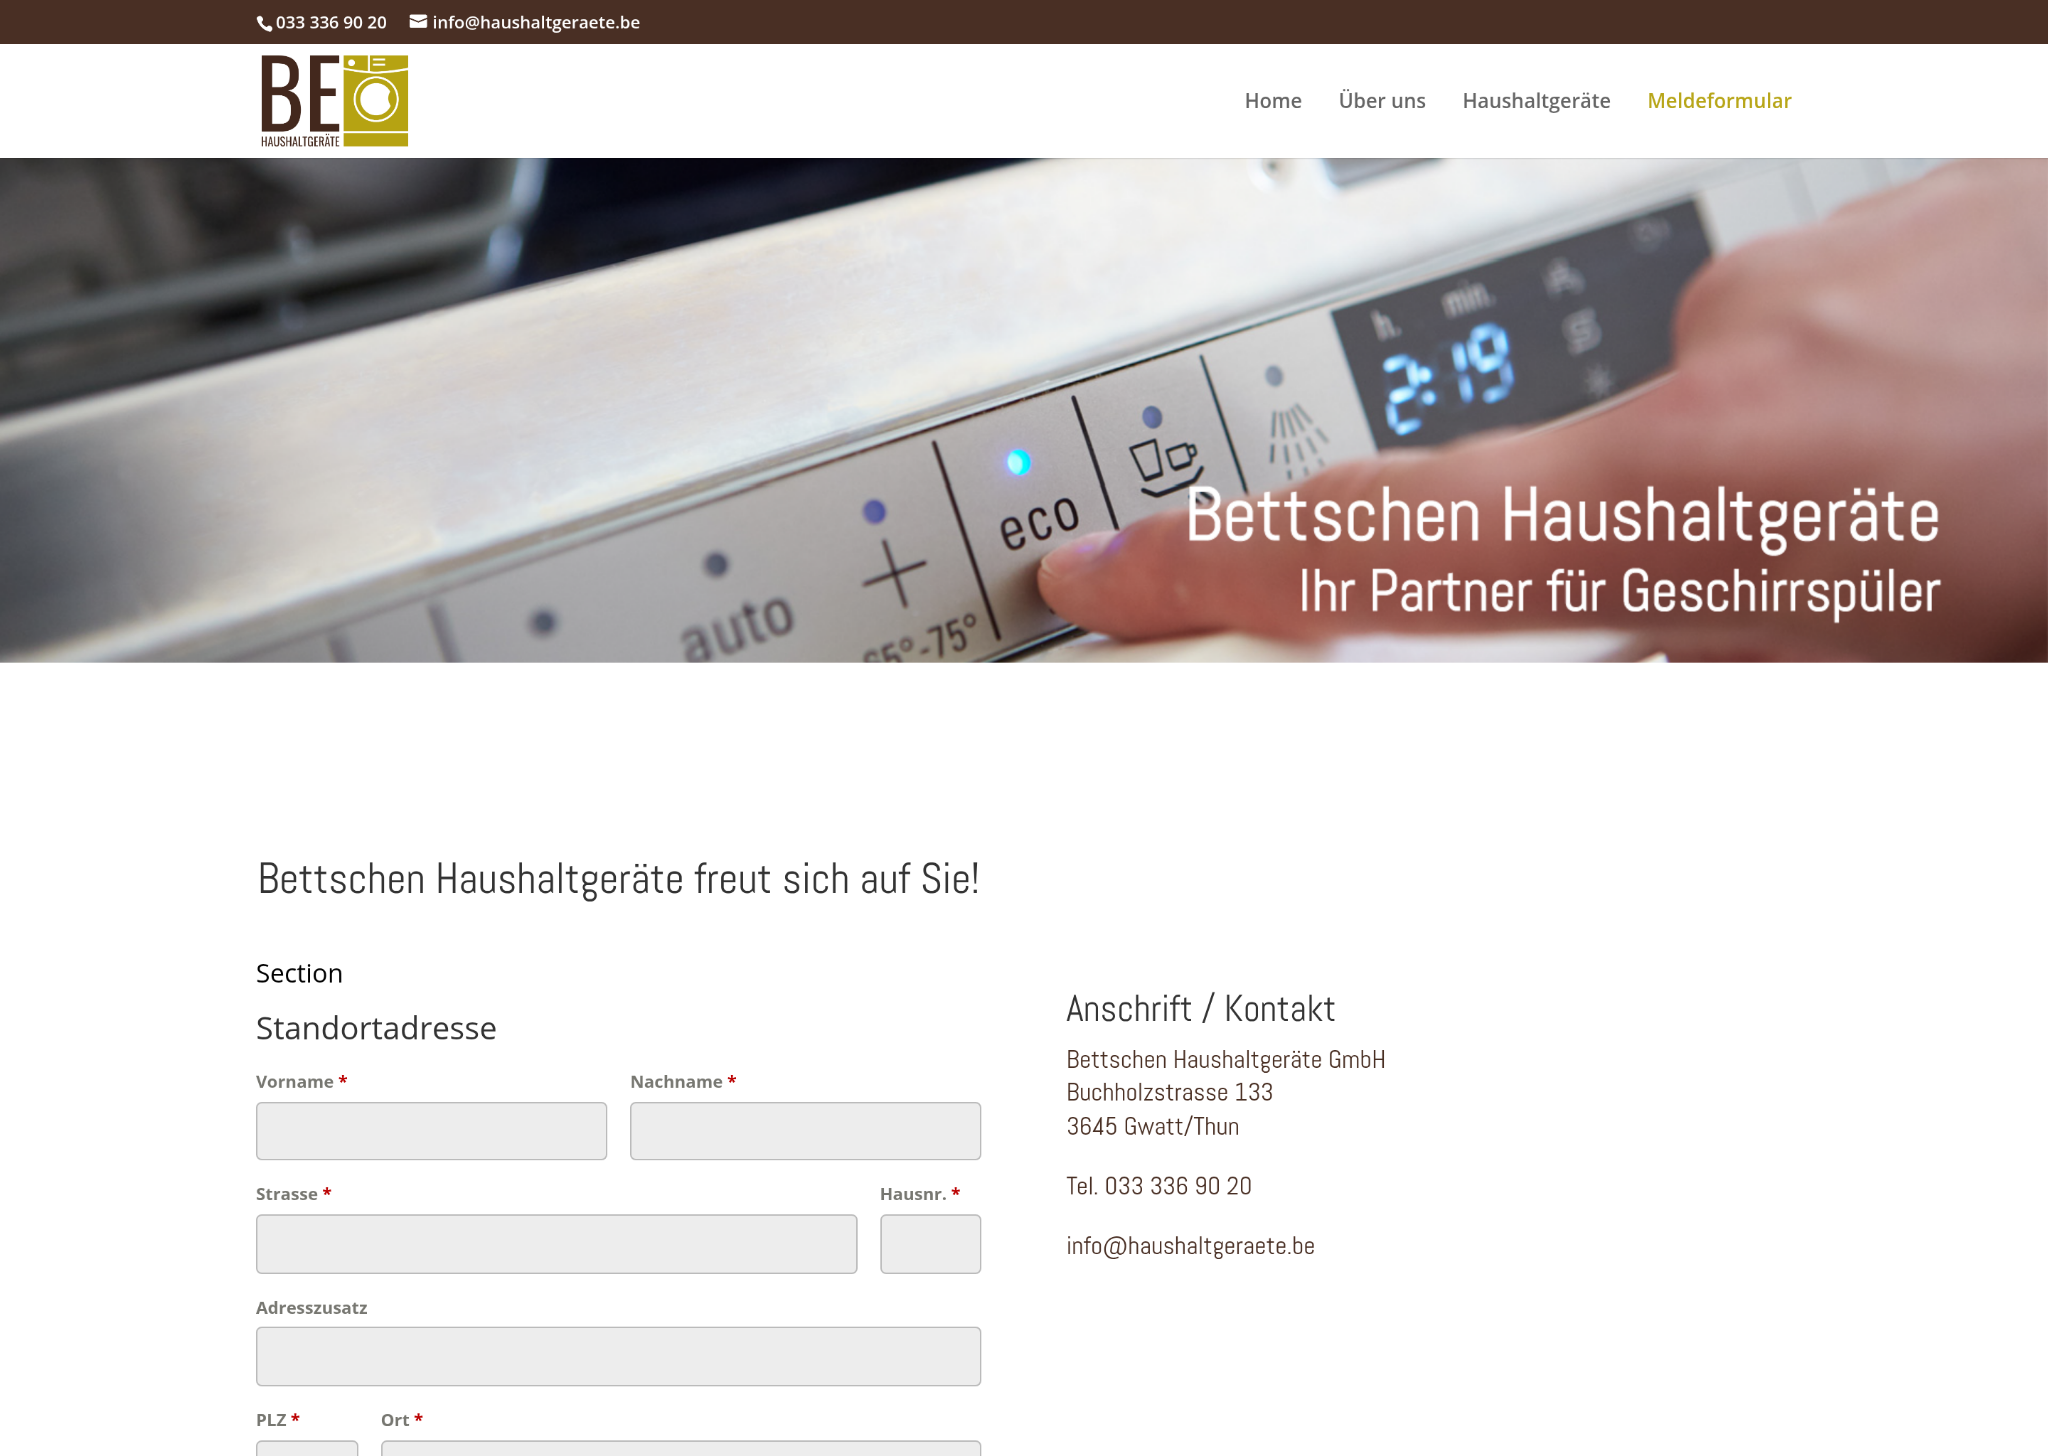Click the Anschrift / Kontakt heading
Screen dimensions: 2048x1456
1200,1009
